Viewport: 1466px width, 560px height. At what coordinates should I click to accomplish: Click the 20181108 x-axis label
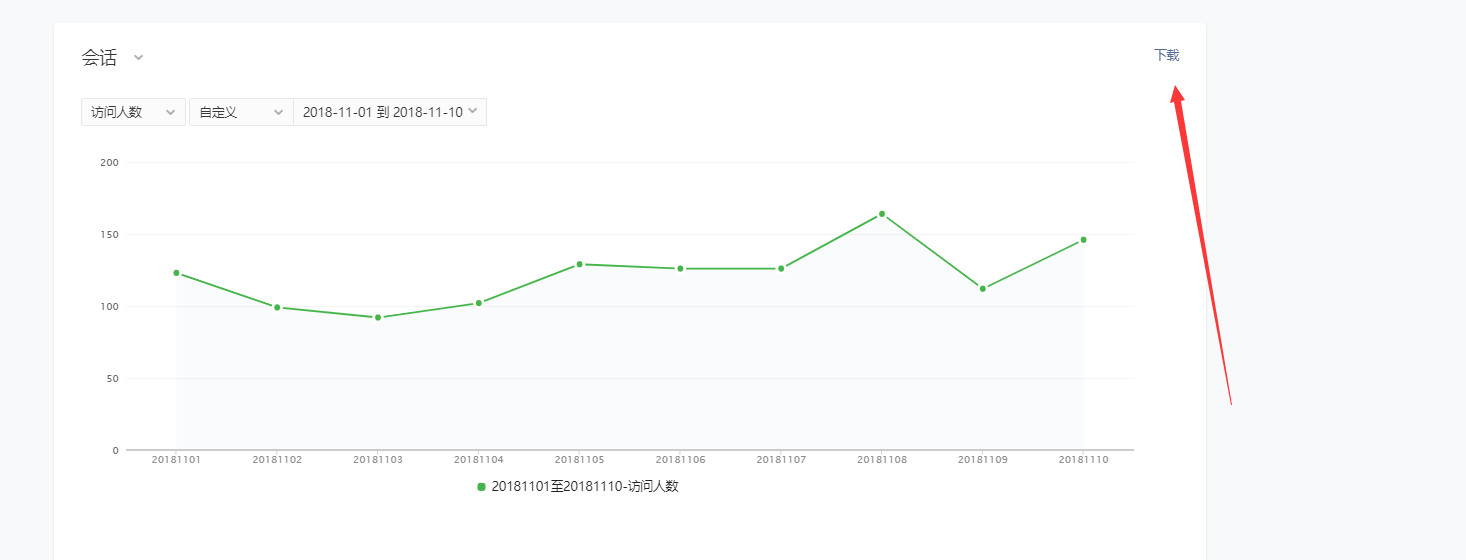pyautogui.click(x=882, y=460)
